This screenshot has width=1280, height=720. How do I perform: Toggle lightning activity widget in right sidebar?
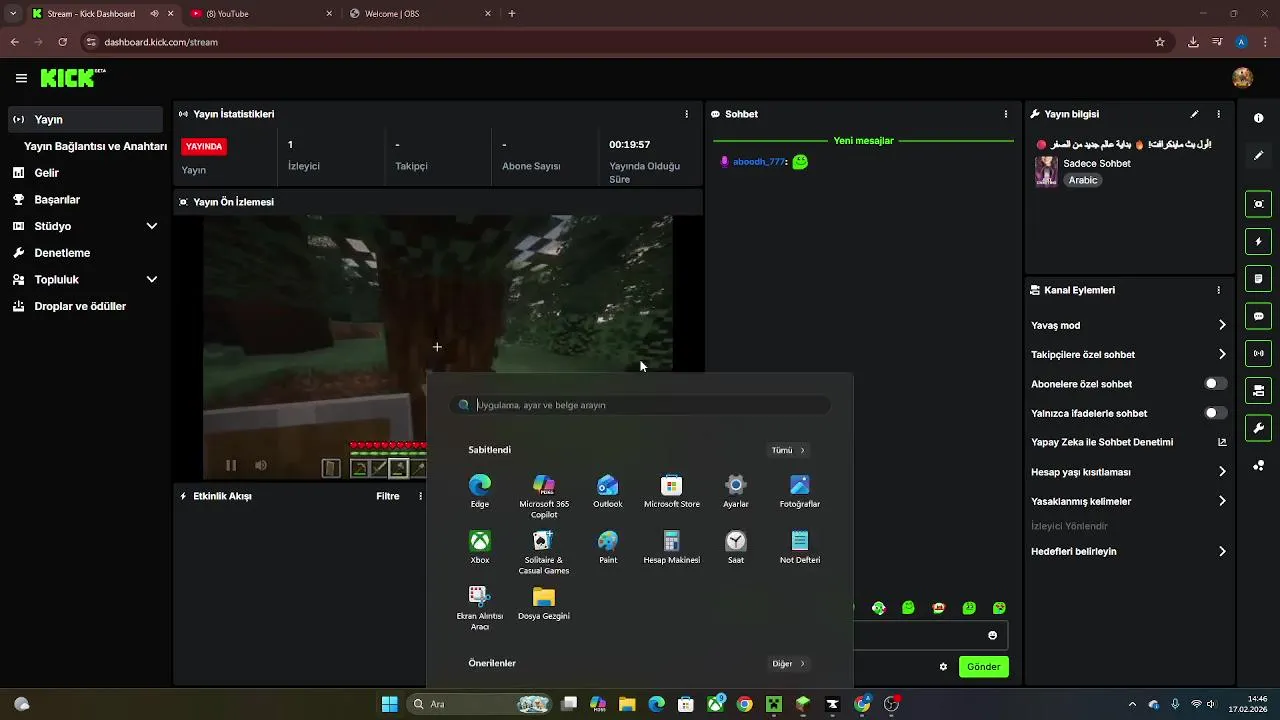pyautogui.click(x=1258, y=241)
